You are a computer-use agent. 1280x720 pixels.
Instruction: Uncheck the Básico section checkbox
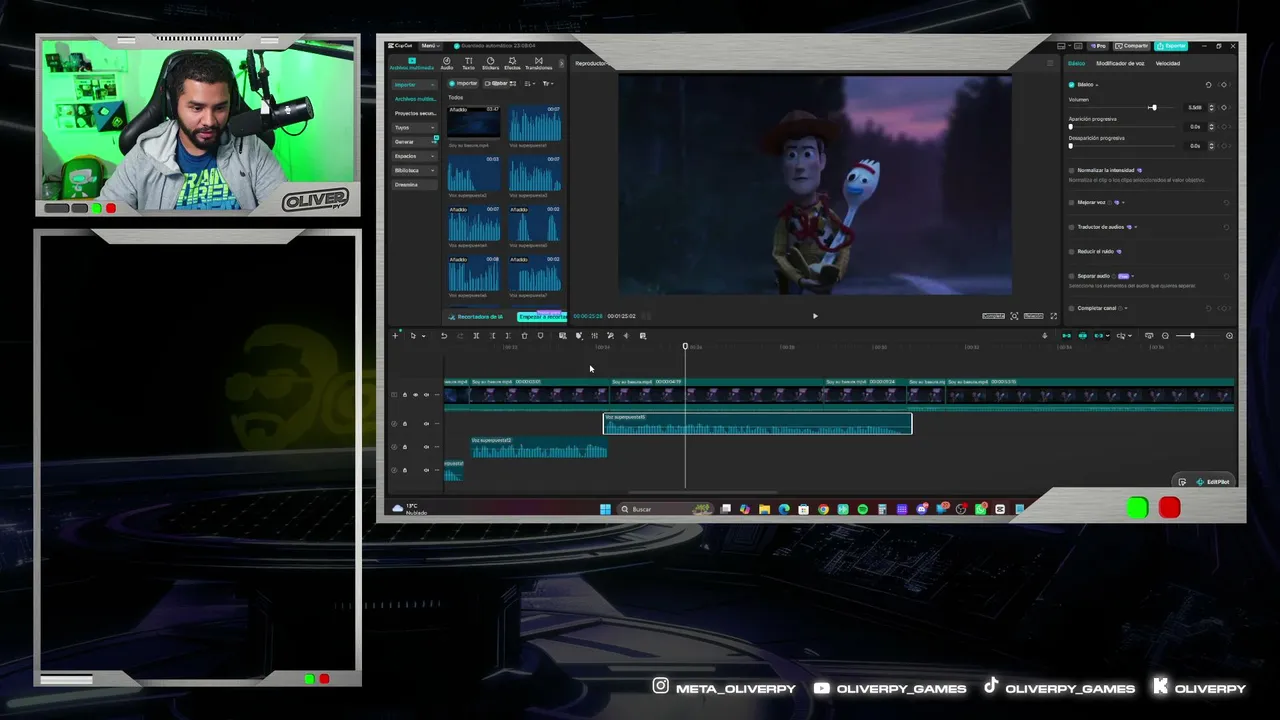tap(1071, 85)
